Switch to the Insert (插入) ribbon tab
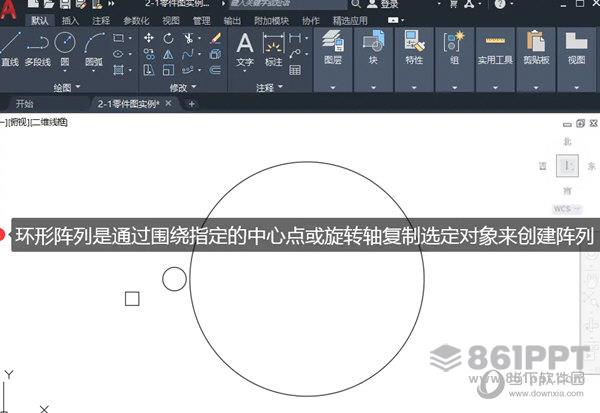 tap(70, 20)
